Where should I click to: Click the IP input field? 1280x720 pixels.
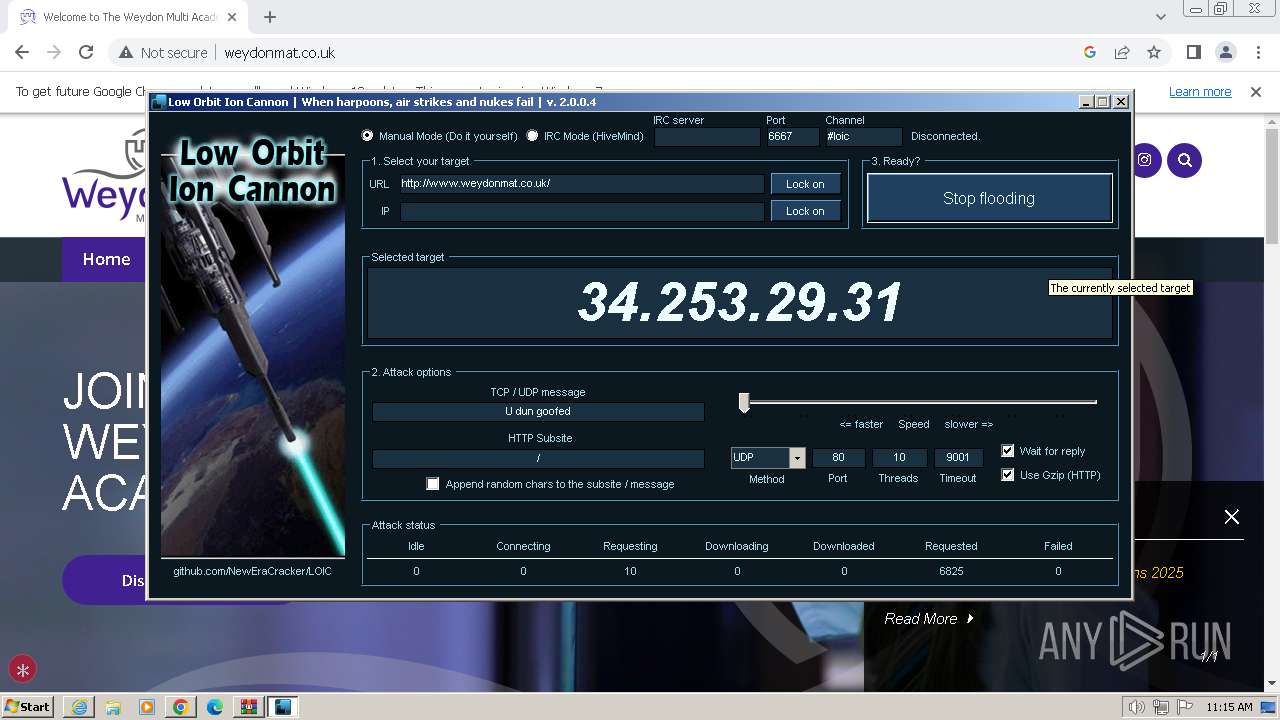click(x=582, y=211)
